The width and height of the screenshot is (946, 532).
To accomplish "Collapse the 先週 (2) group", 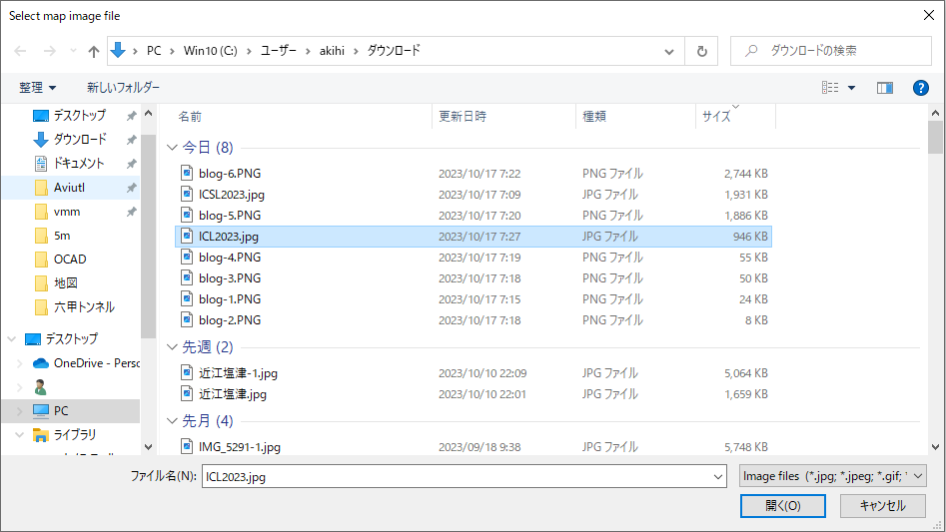I will coord(172,347).
